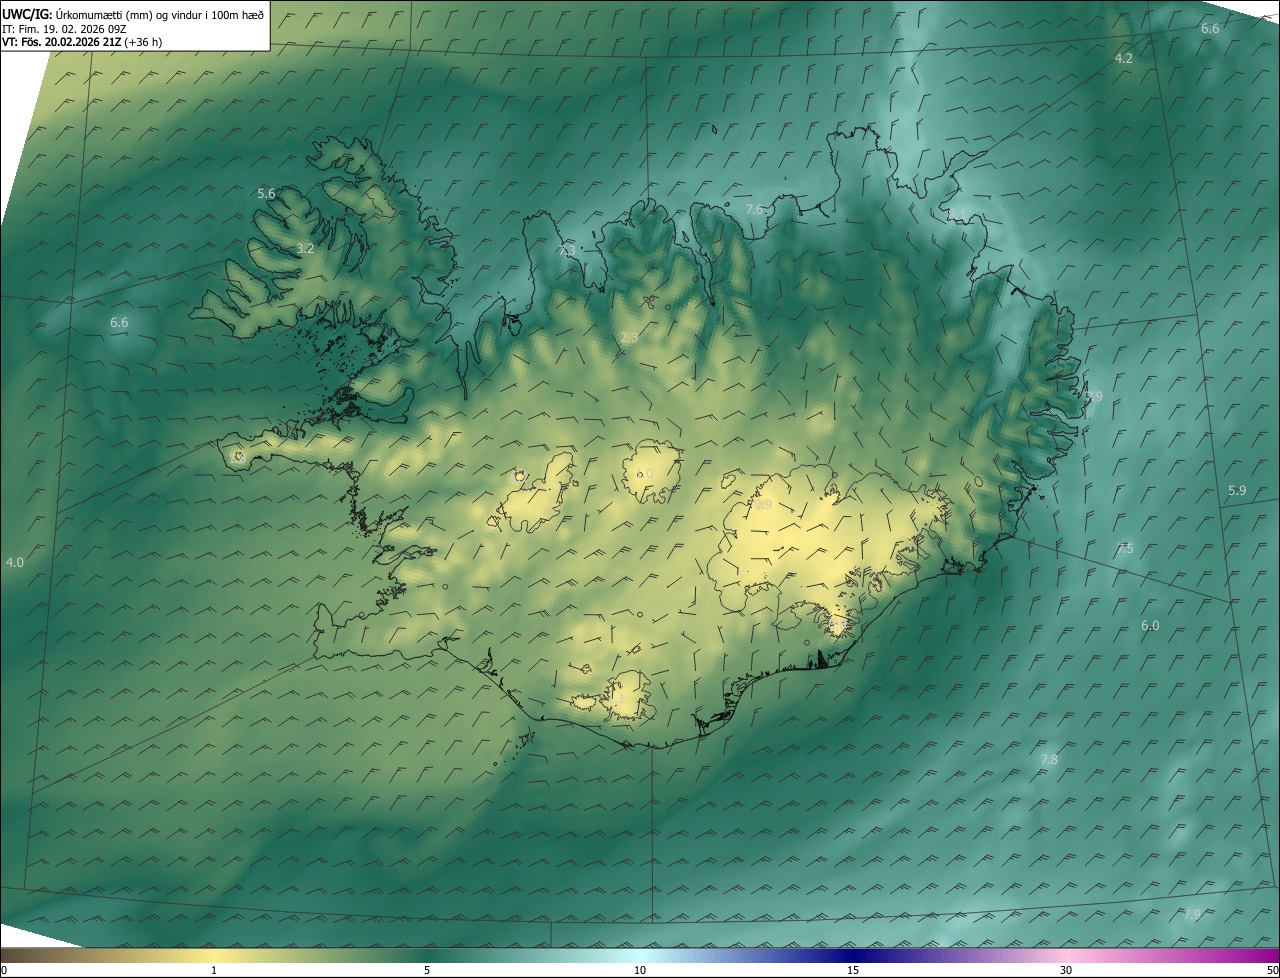Click the 7.5 value label on the map
Screen dimensions: 1280x978
tap(1125, 549)
